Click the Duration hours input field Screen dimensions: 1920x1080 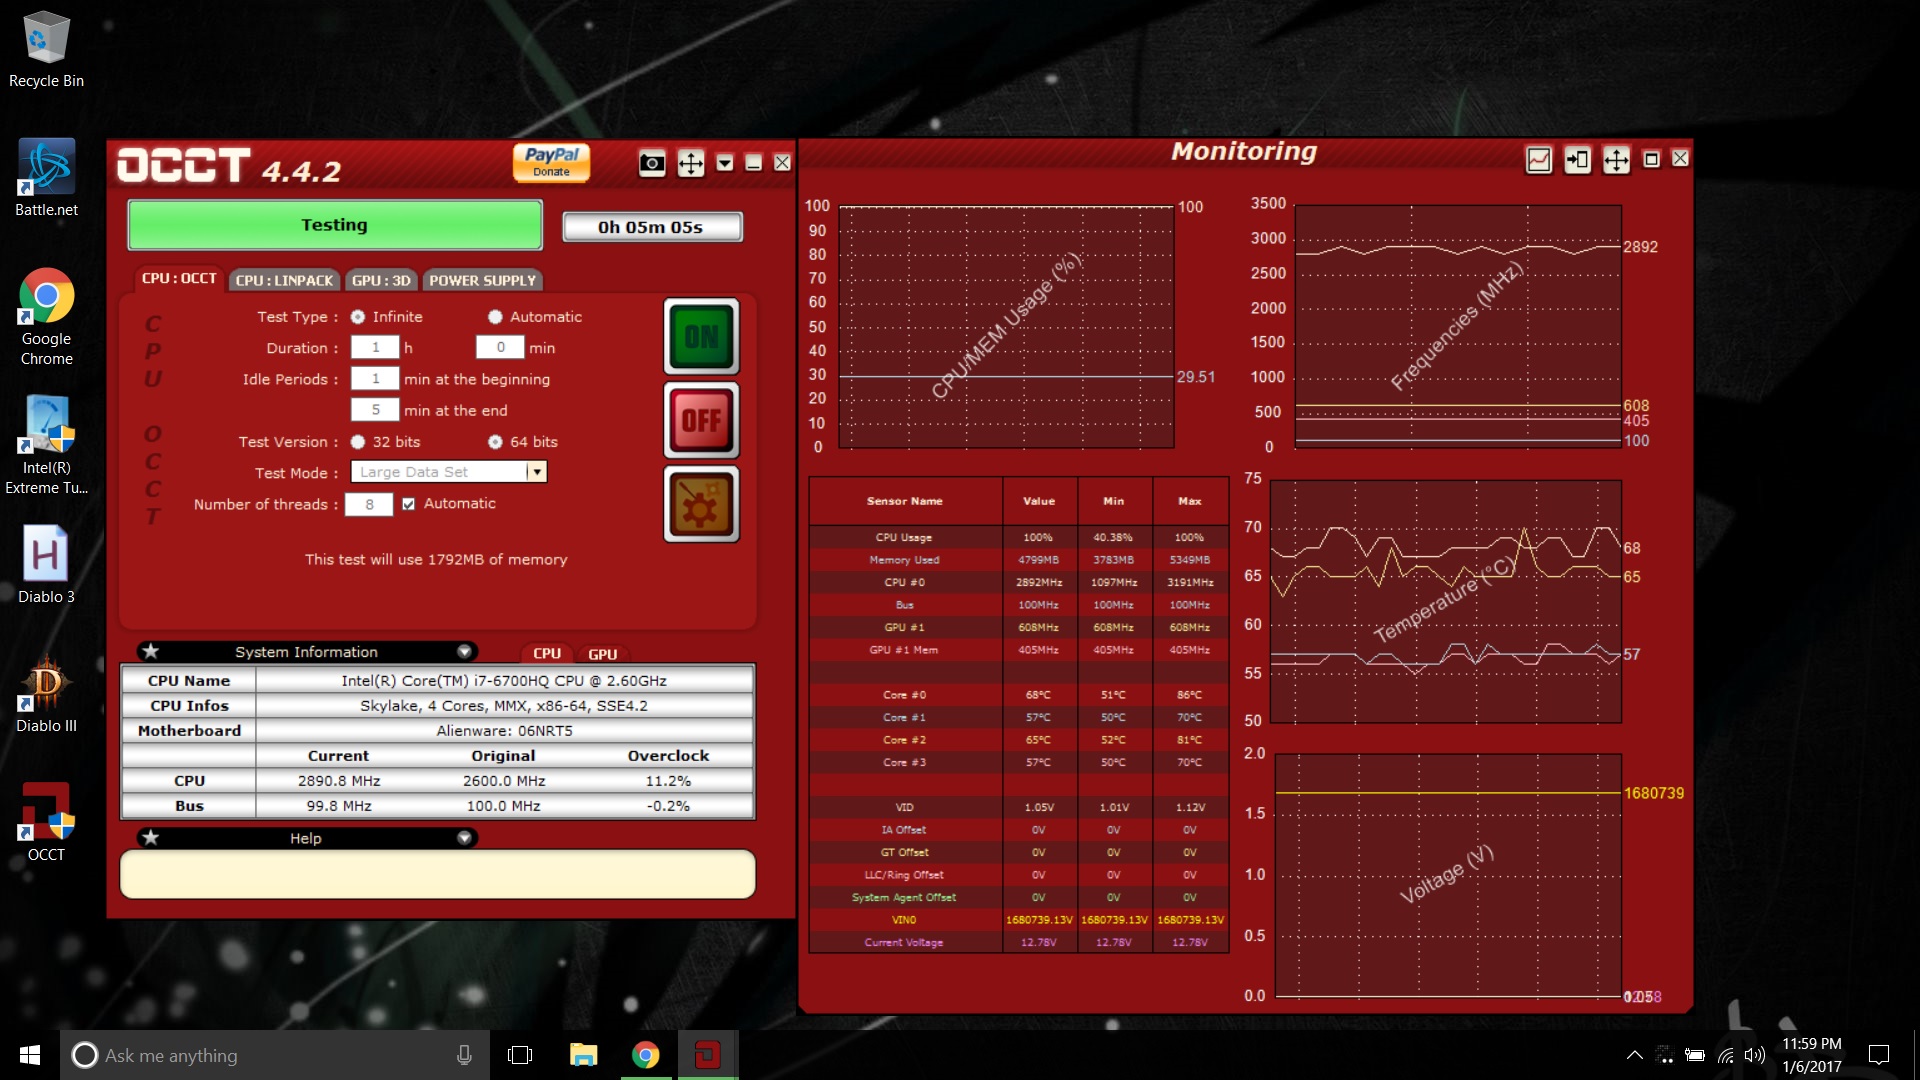(375, 347)
